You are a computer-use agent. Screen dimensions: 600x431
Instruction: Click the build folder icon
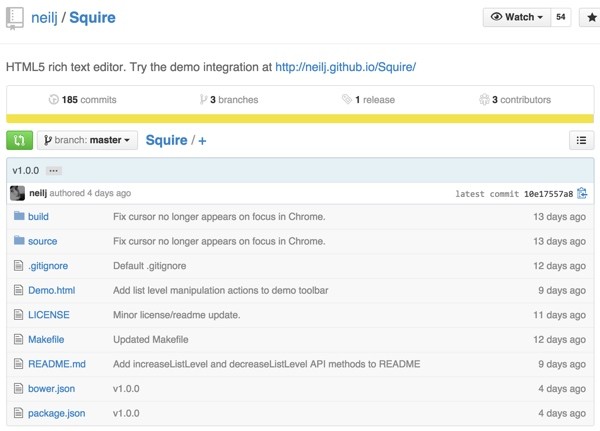(19, 216)
